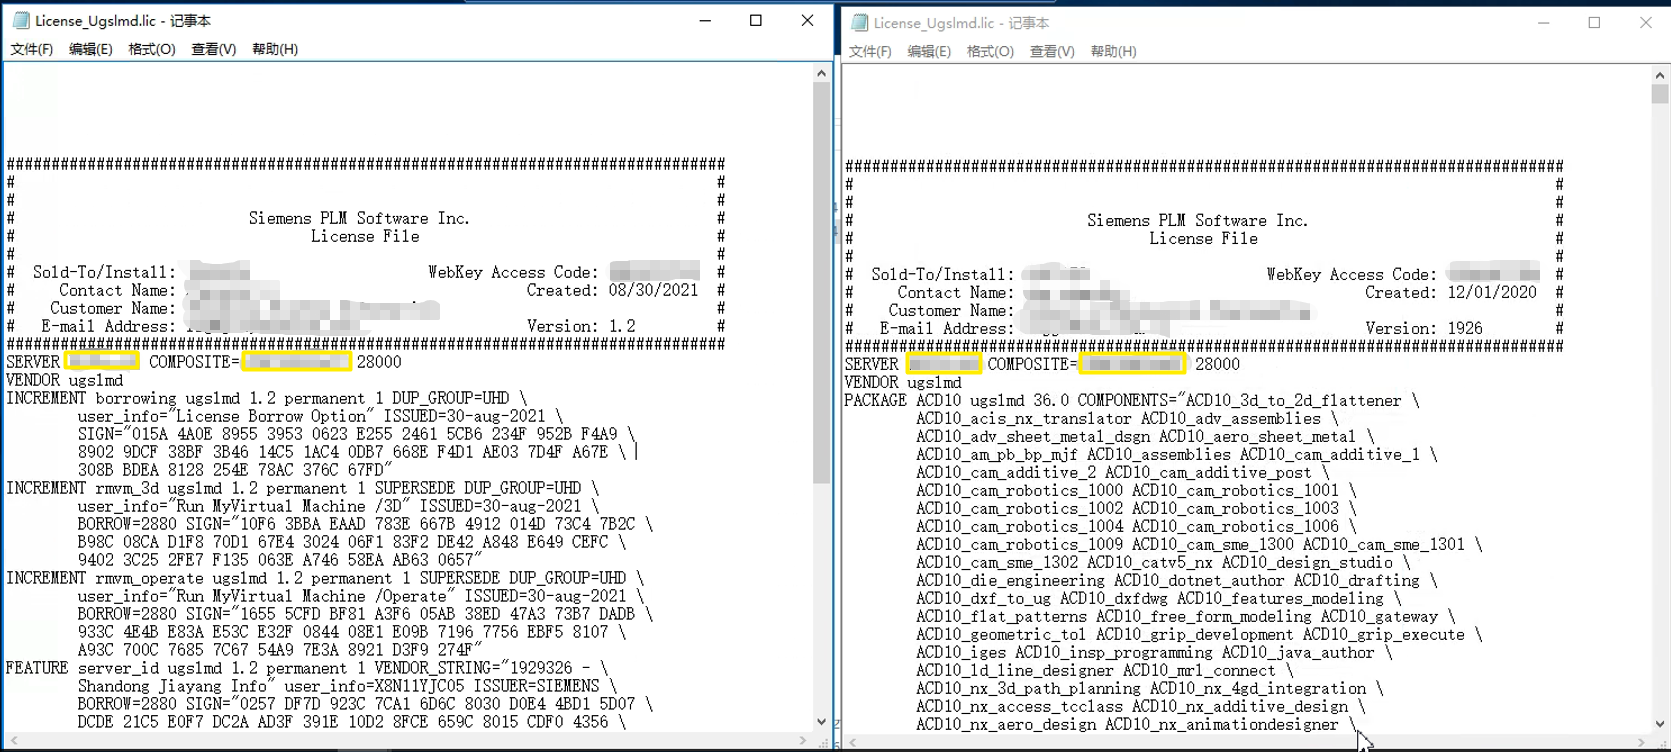Click "Siemens PLM Software Inc." in right window
Screen dimensions: 1671x752
(1198, 220)
